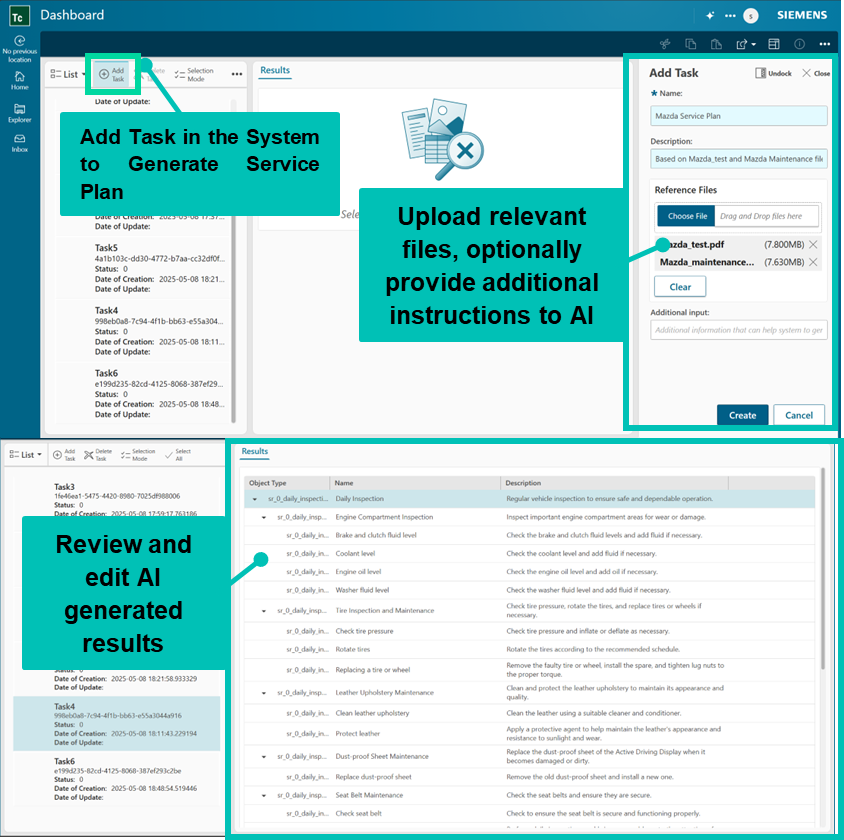Click the Add Task icon in top toolbar
Viewport: 844px width, 840px height.
112,74
